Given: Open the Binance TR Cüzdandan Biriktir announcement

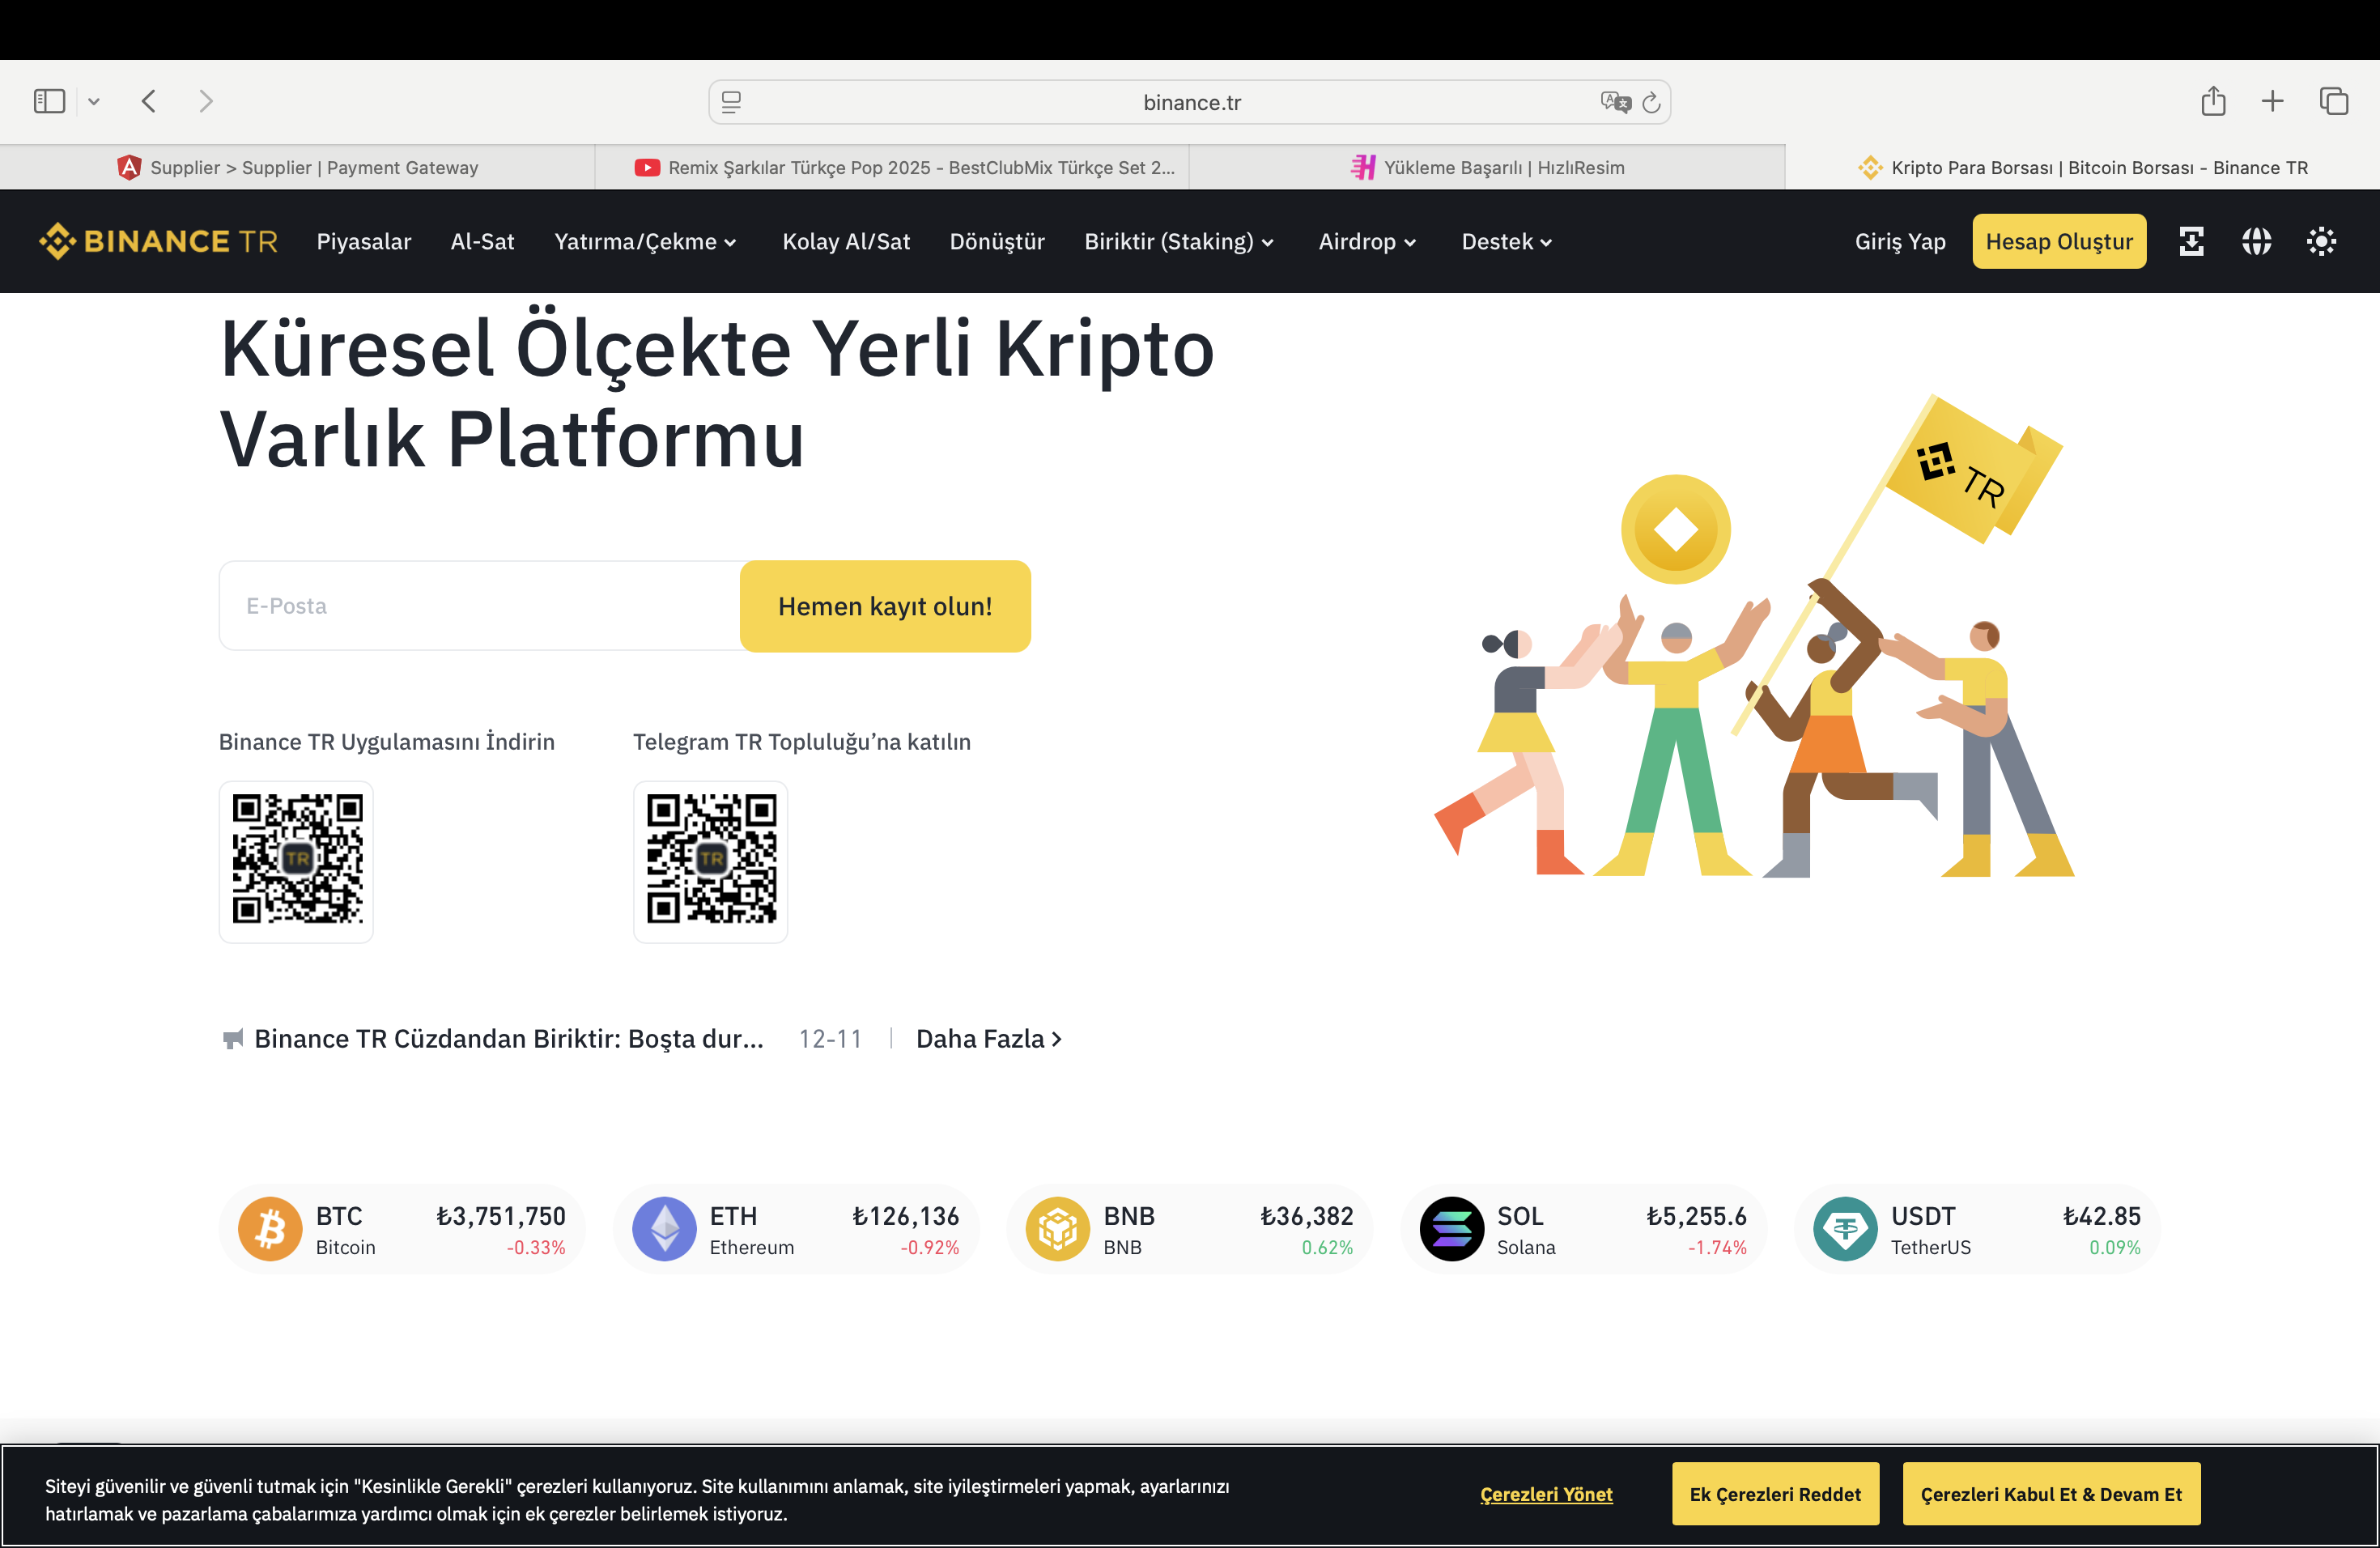Looking at the screenshot, I should [509, 1039].
